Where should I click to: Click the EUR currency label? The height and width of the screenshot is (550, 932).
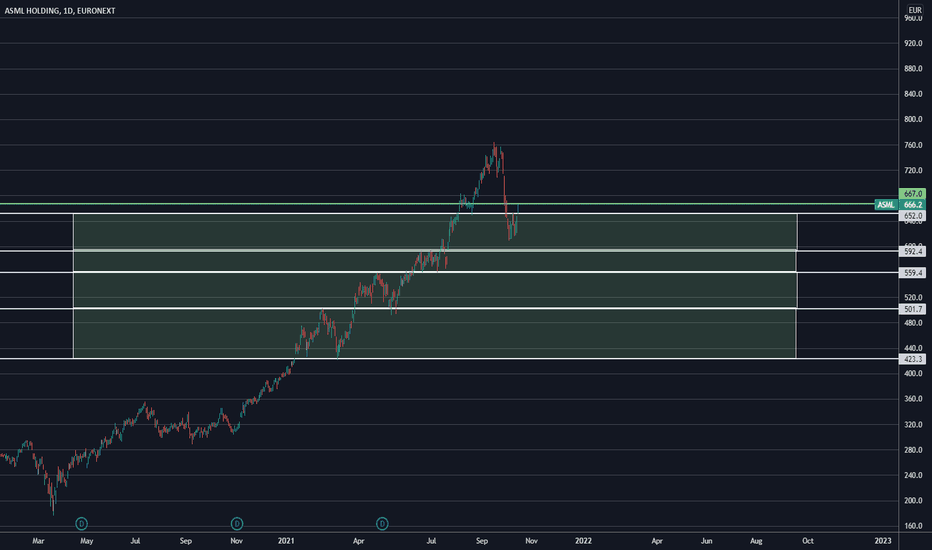point(915,10)
